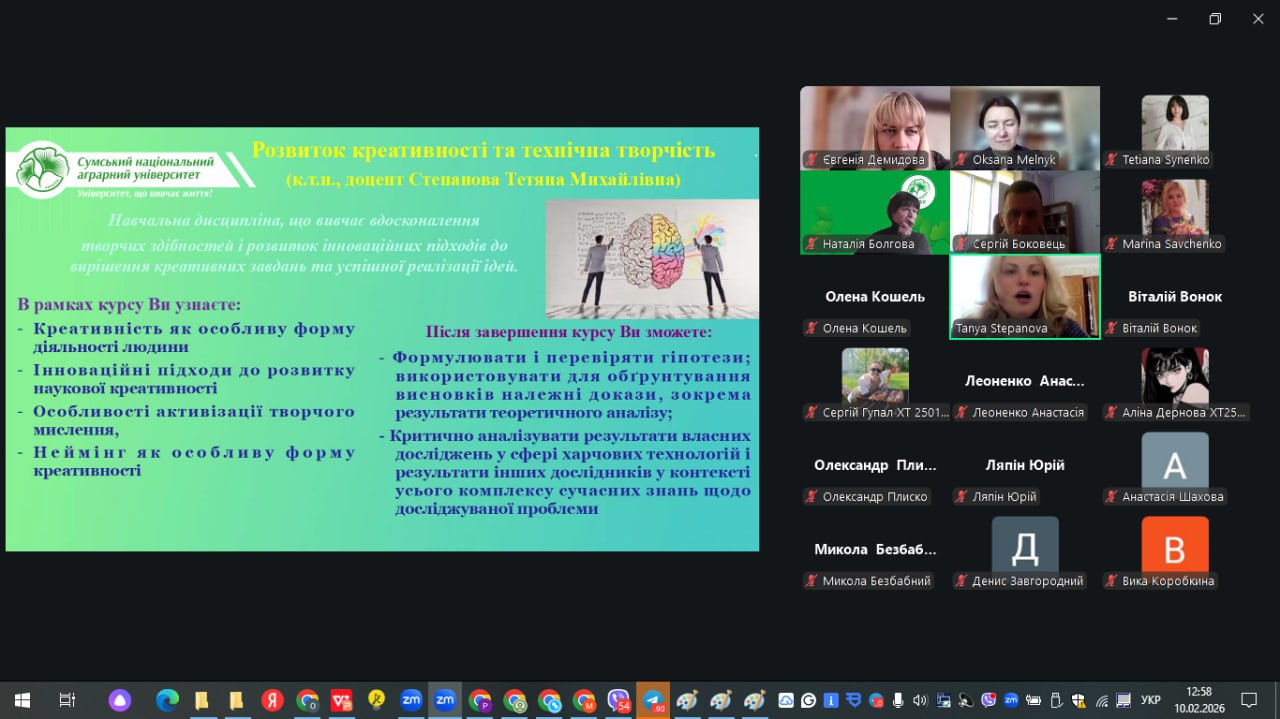
Task: Open the Wi-Fi network flyout in tray
Action: click(1102, 700)
